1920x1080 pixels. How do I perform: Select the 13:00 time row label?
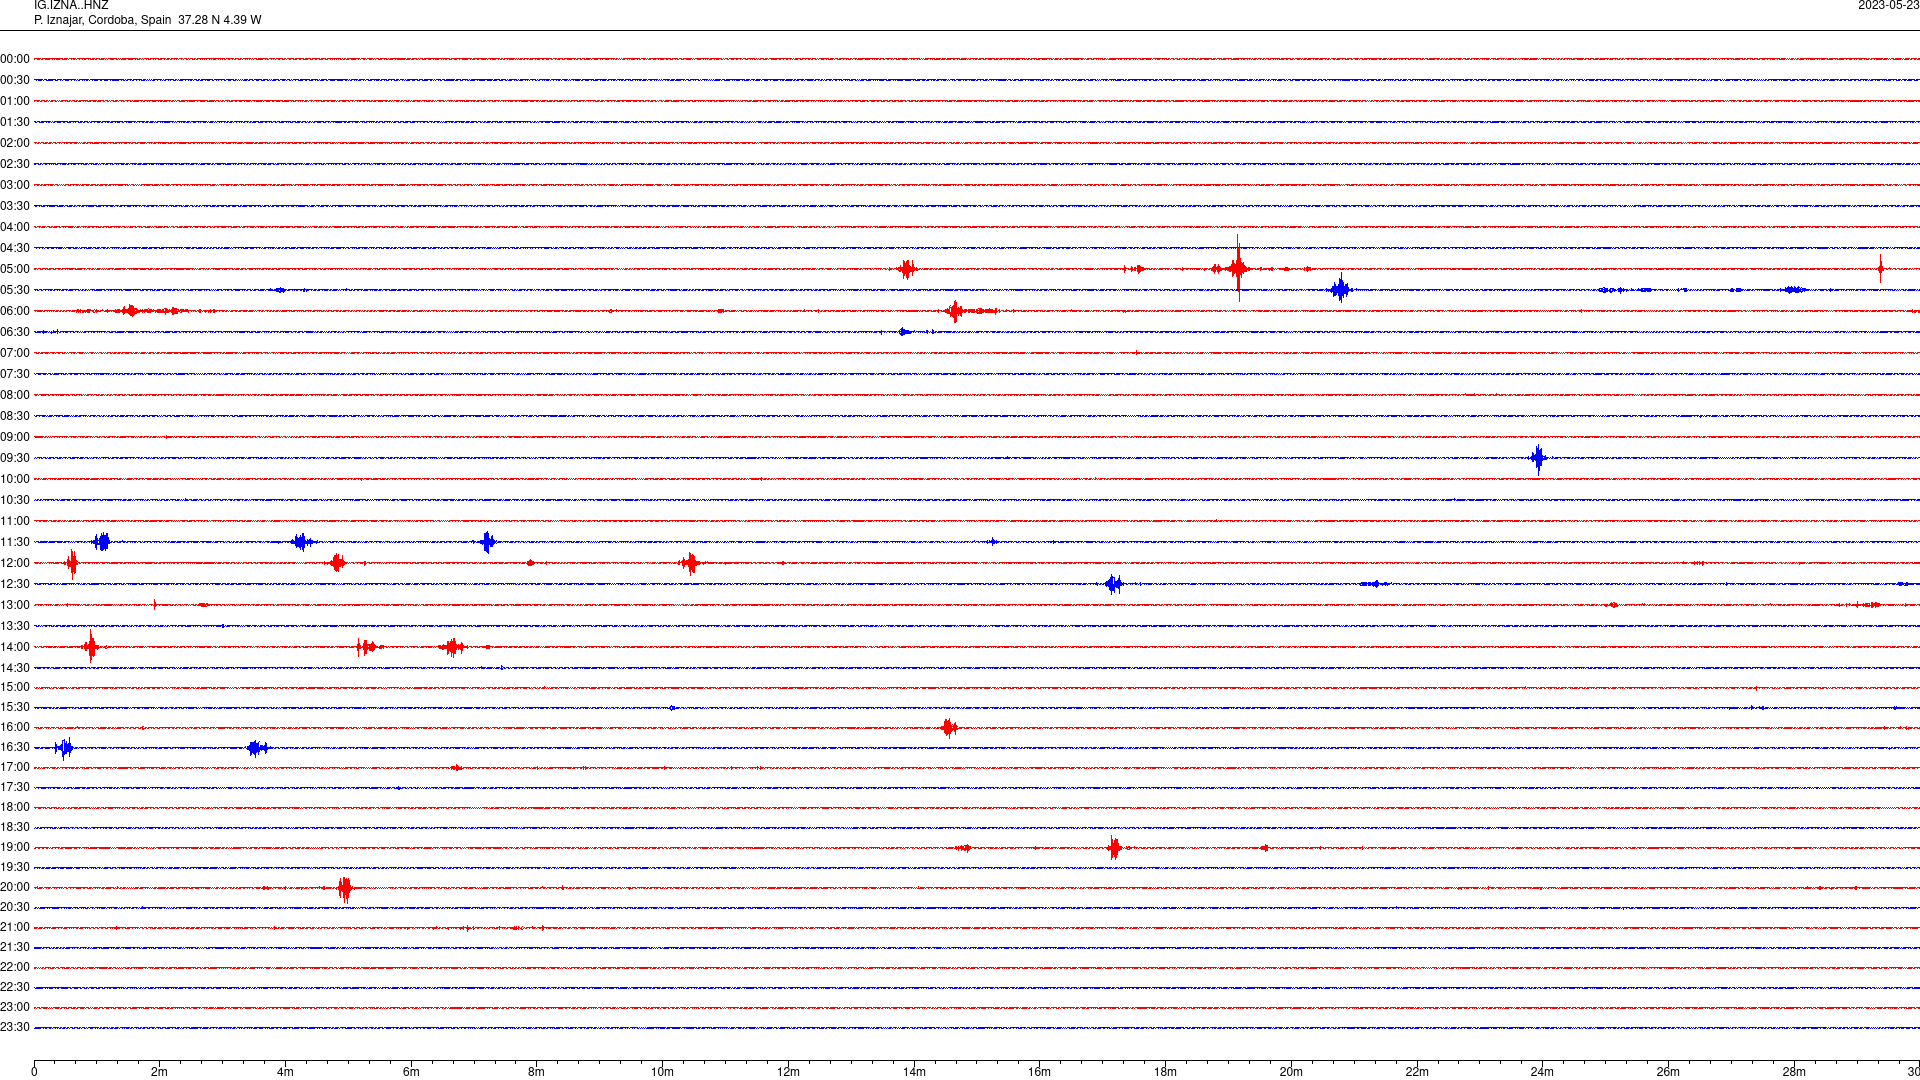point(15,605)
